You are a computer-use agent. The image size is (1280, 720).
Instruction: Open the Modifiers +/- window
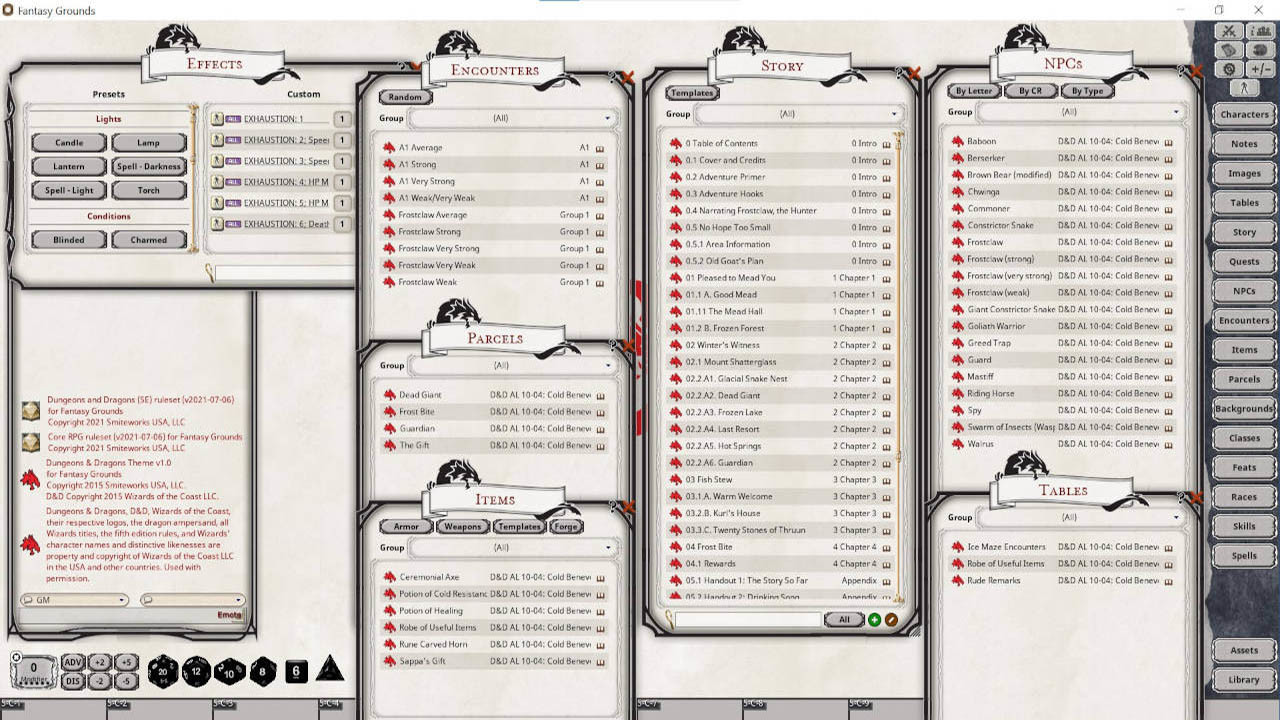click(x=1258, y=68)
